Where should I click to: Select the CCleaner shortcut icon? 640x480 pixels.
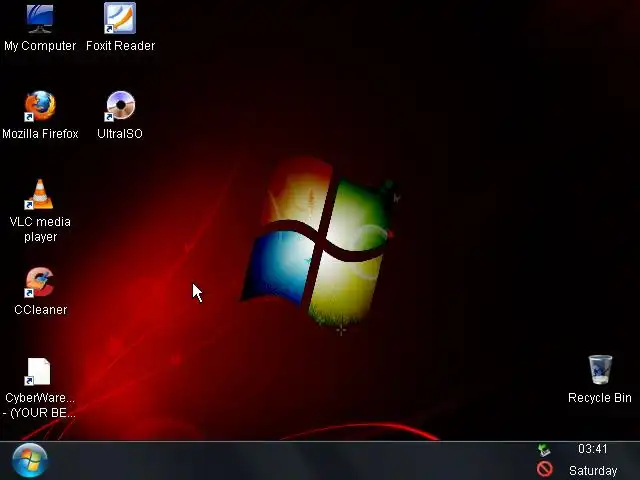click(x=39, y=282)
